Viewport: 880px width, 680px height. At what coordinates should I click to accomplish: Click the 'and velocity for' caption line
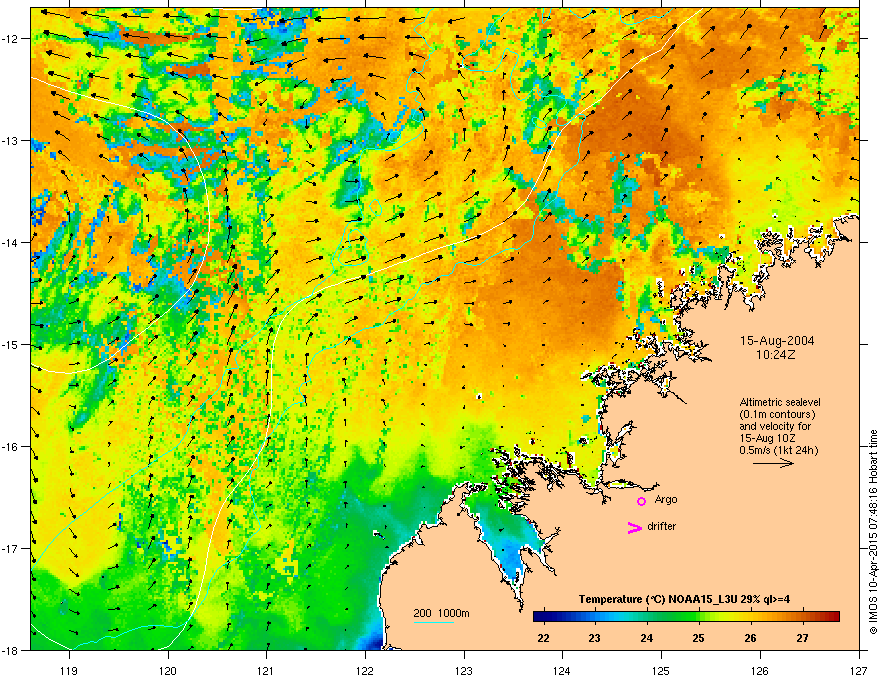(x=774, y=426)
